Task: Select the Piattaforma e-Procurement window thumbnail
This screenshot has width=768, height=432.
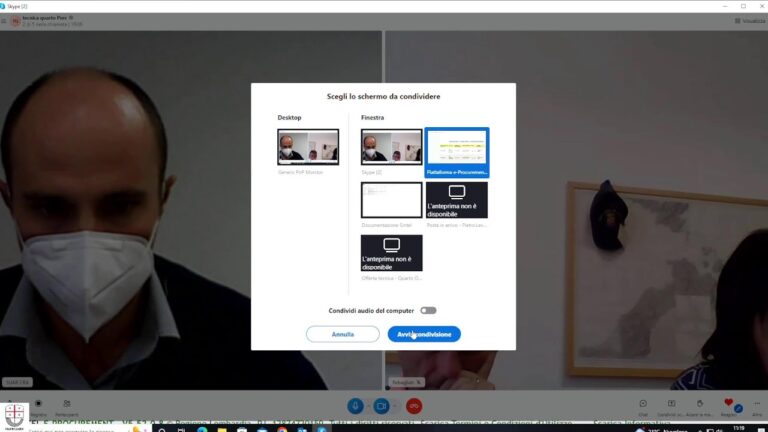Action: pyautogui.click(x=456, y=152)
